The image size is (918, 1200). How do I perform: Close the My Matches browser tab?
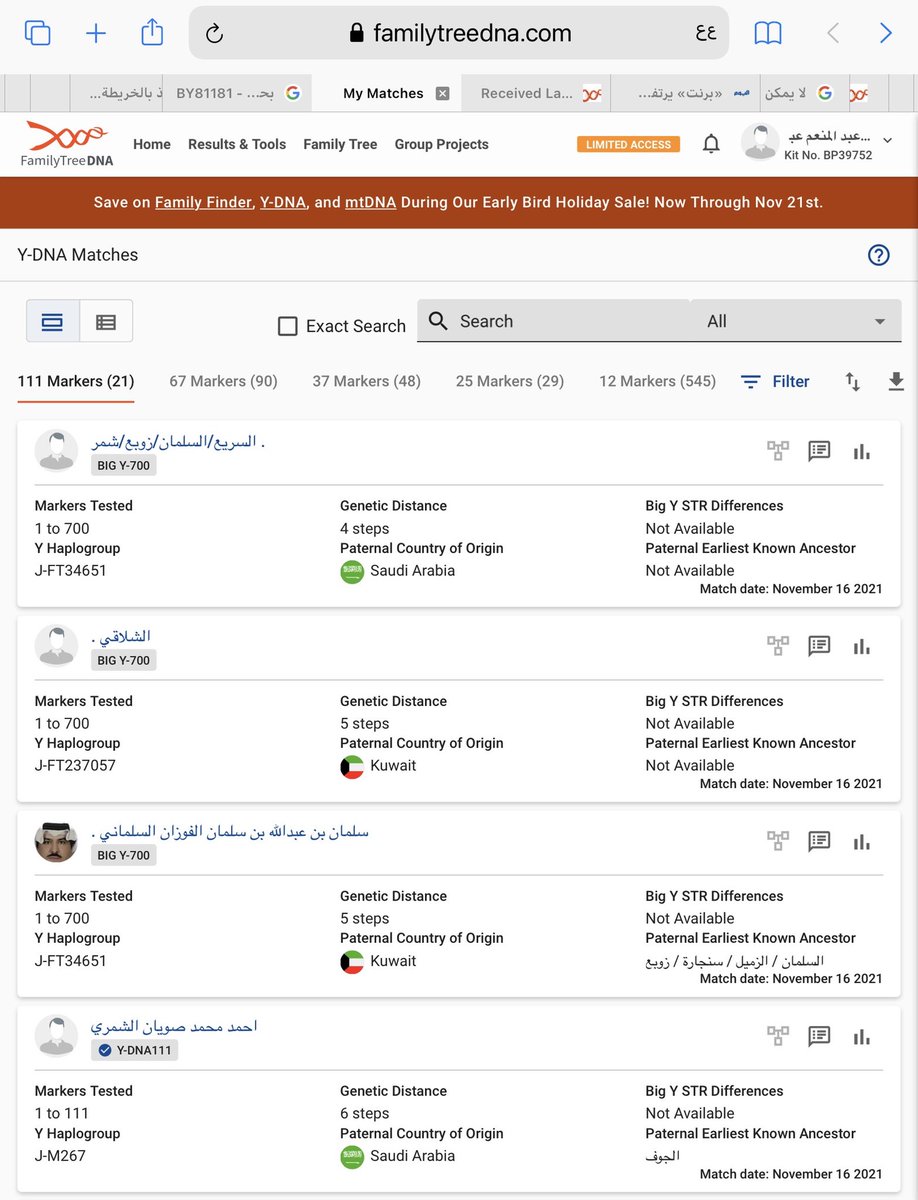(442, 94)
